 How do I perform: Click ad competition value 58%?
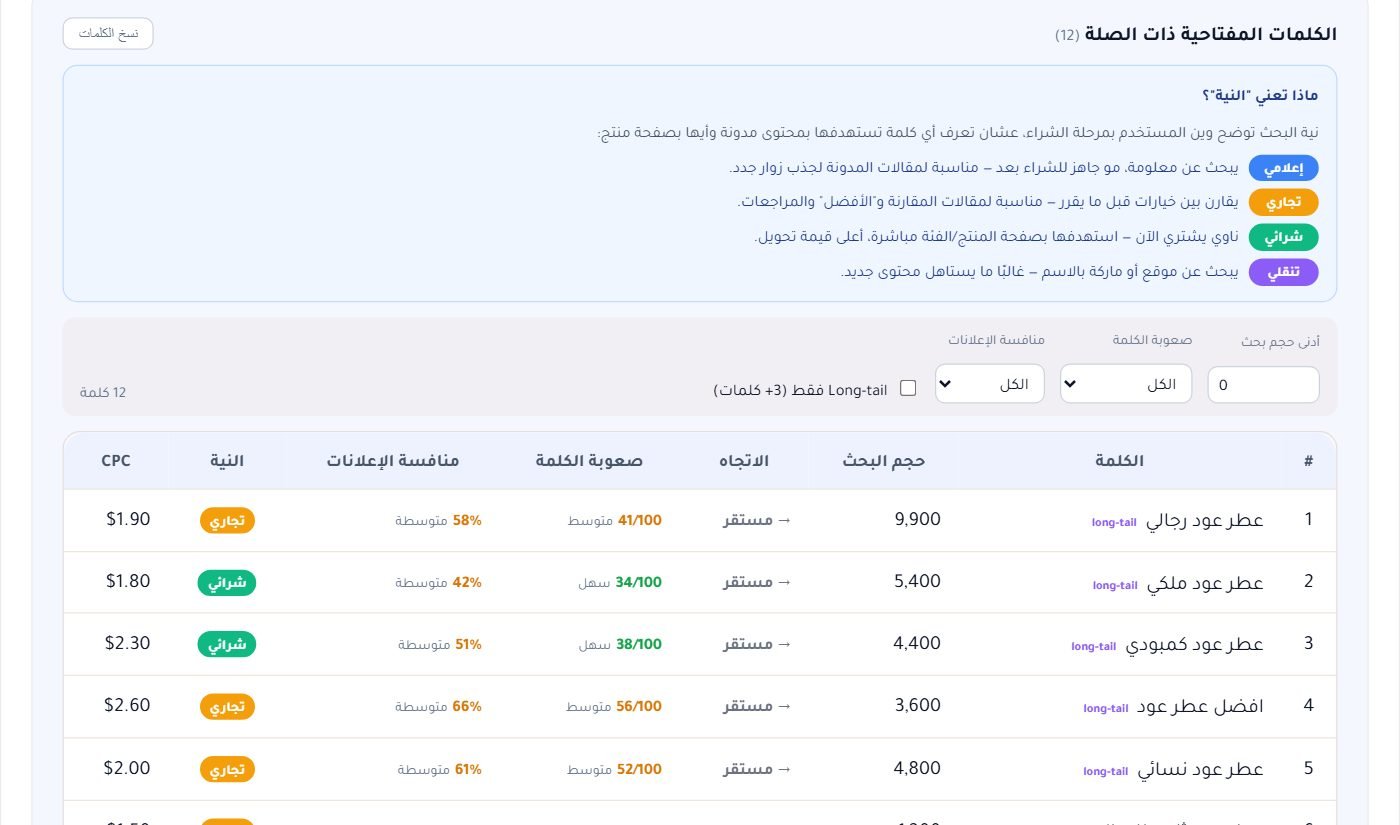[x=467, y=521]
